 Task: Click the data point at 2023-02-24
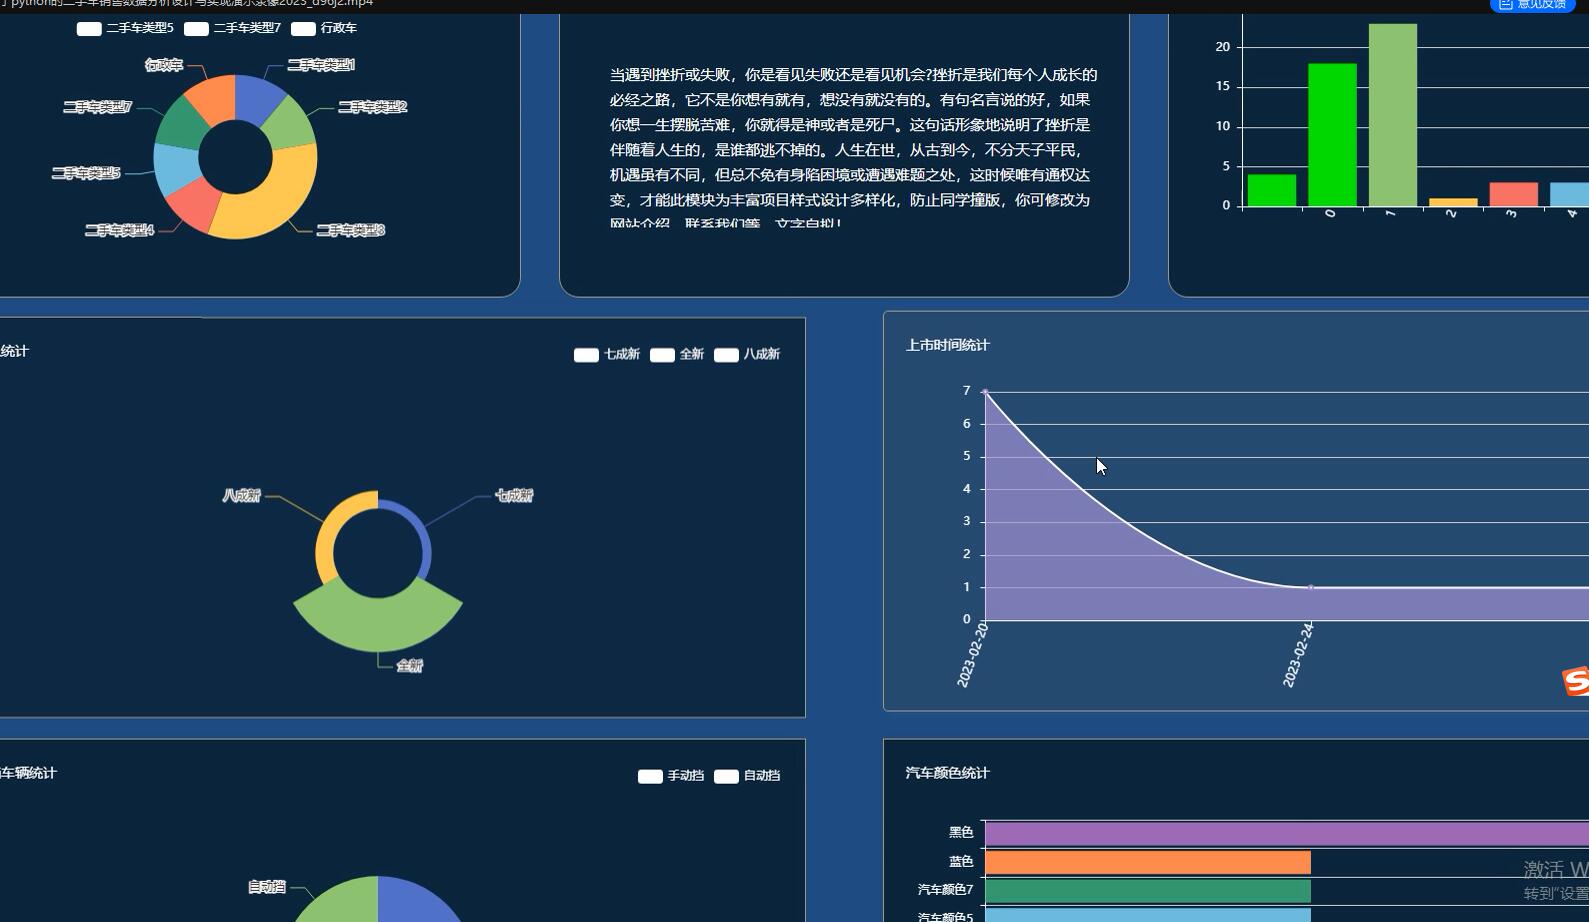pyautogui.click(x=1311, y=587)
